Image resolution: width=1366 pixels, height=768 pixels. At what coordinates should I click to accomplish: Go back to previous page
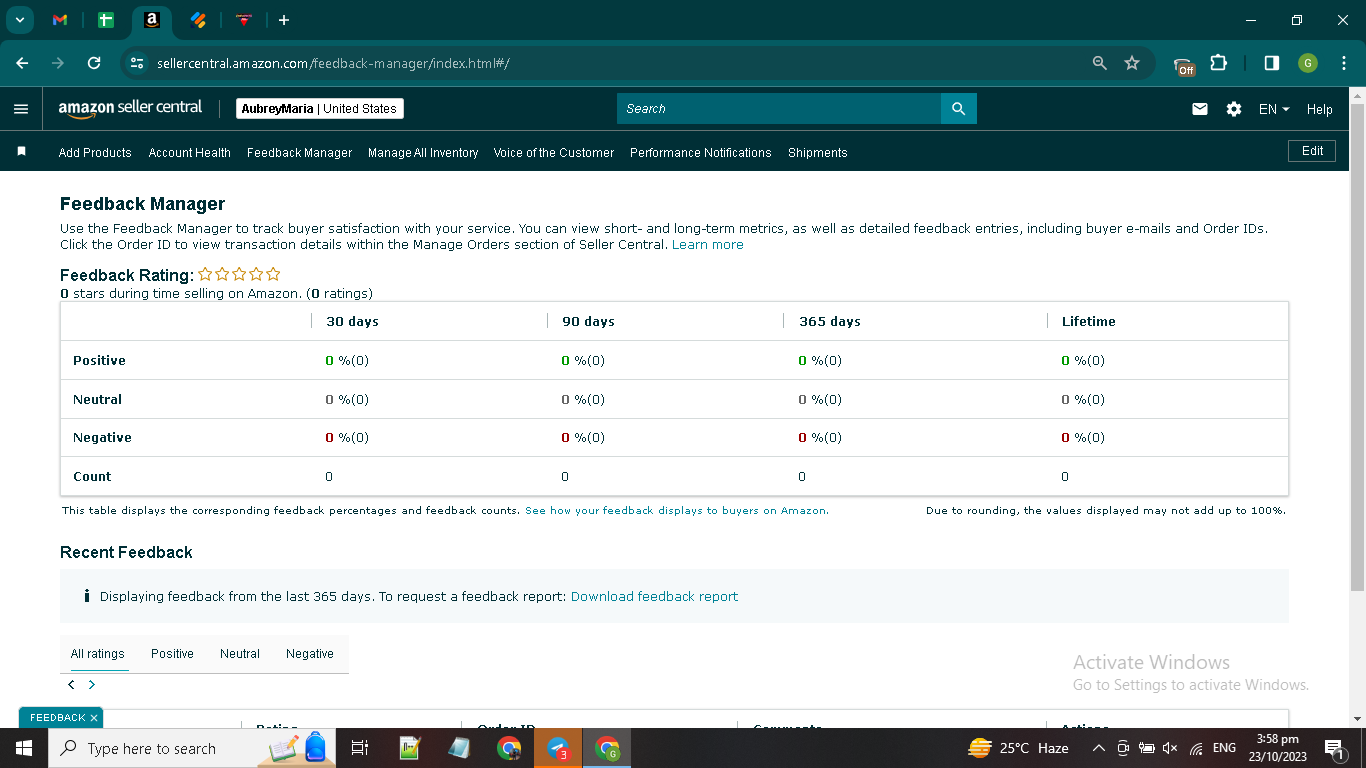[x=22, y=63]
